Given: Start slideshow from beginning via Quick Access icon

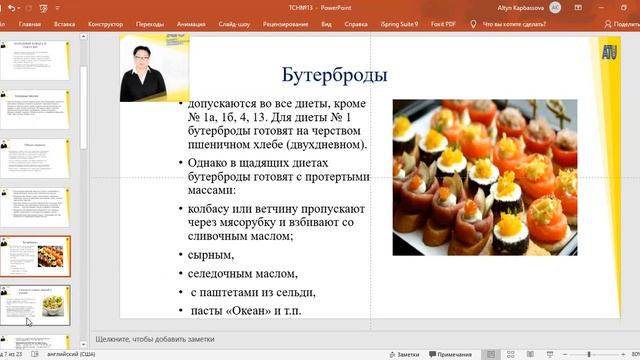Looking at the screenshot, I should [43, 8].
